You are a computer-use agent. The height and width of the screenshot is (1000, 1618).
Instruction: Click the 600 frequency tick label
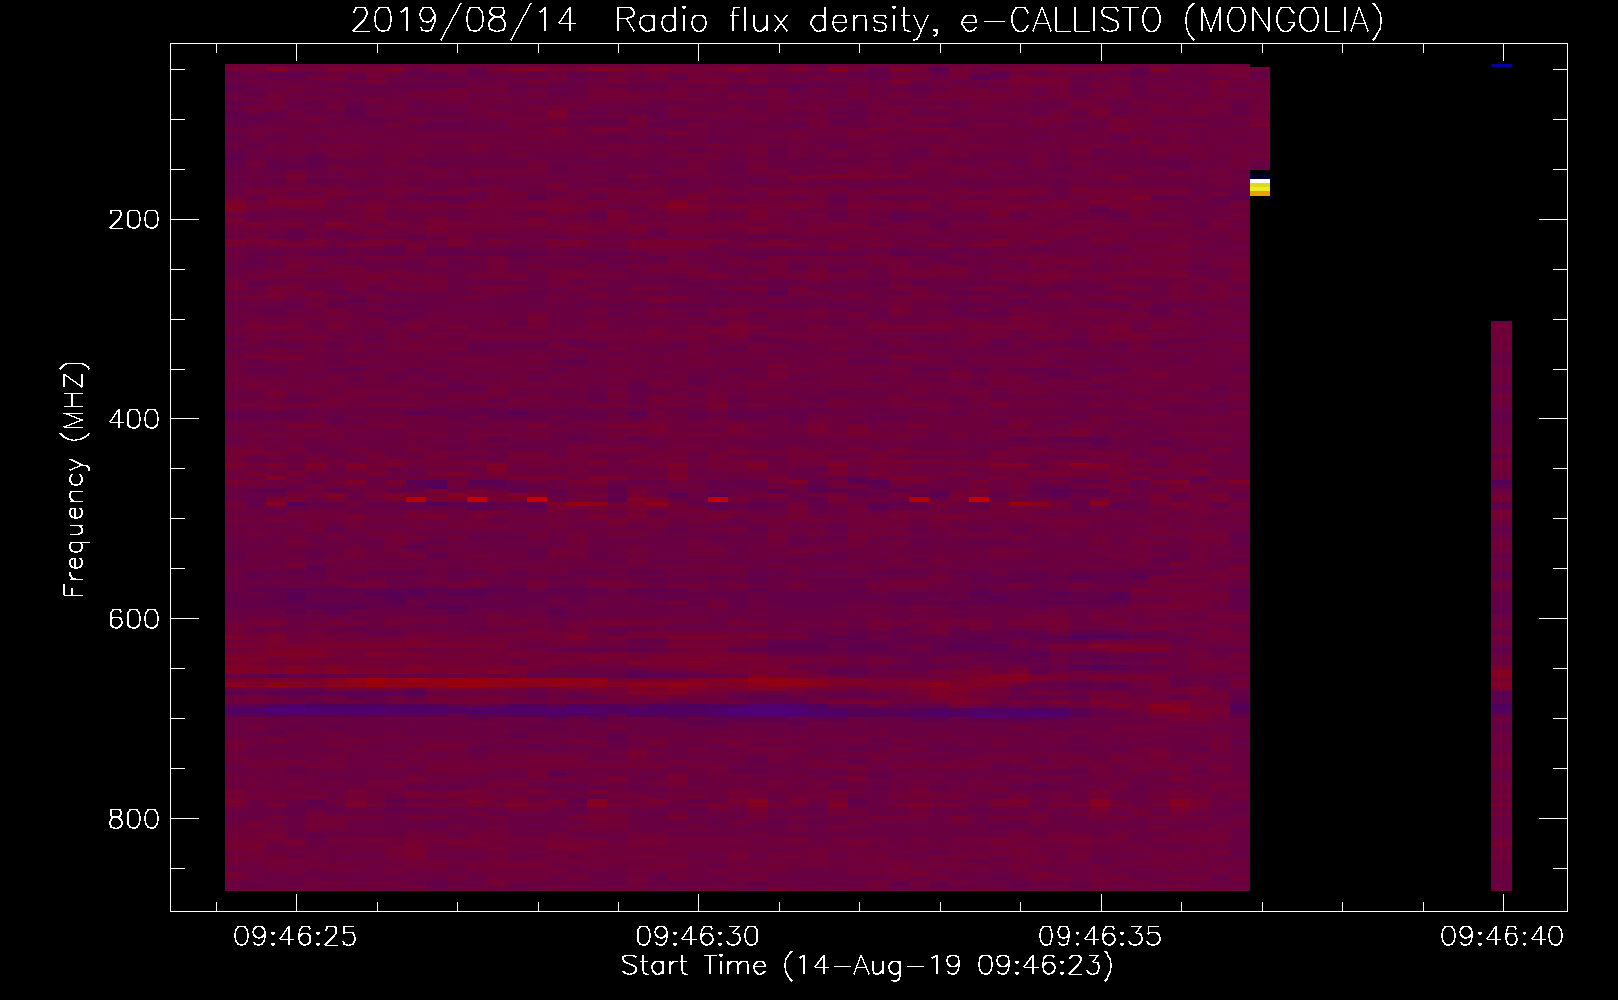[134, 619]
